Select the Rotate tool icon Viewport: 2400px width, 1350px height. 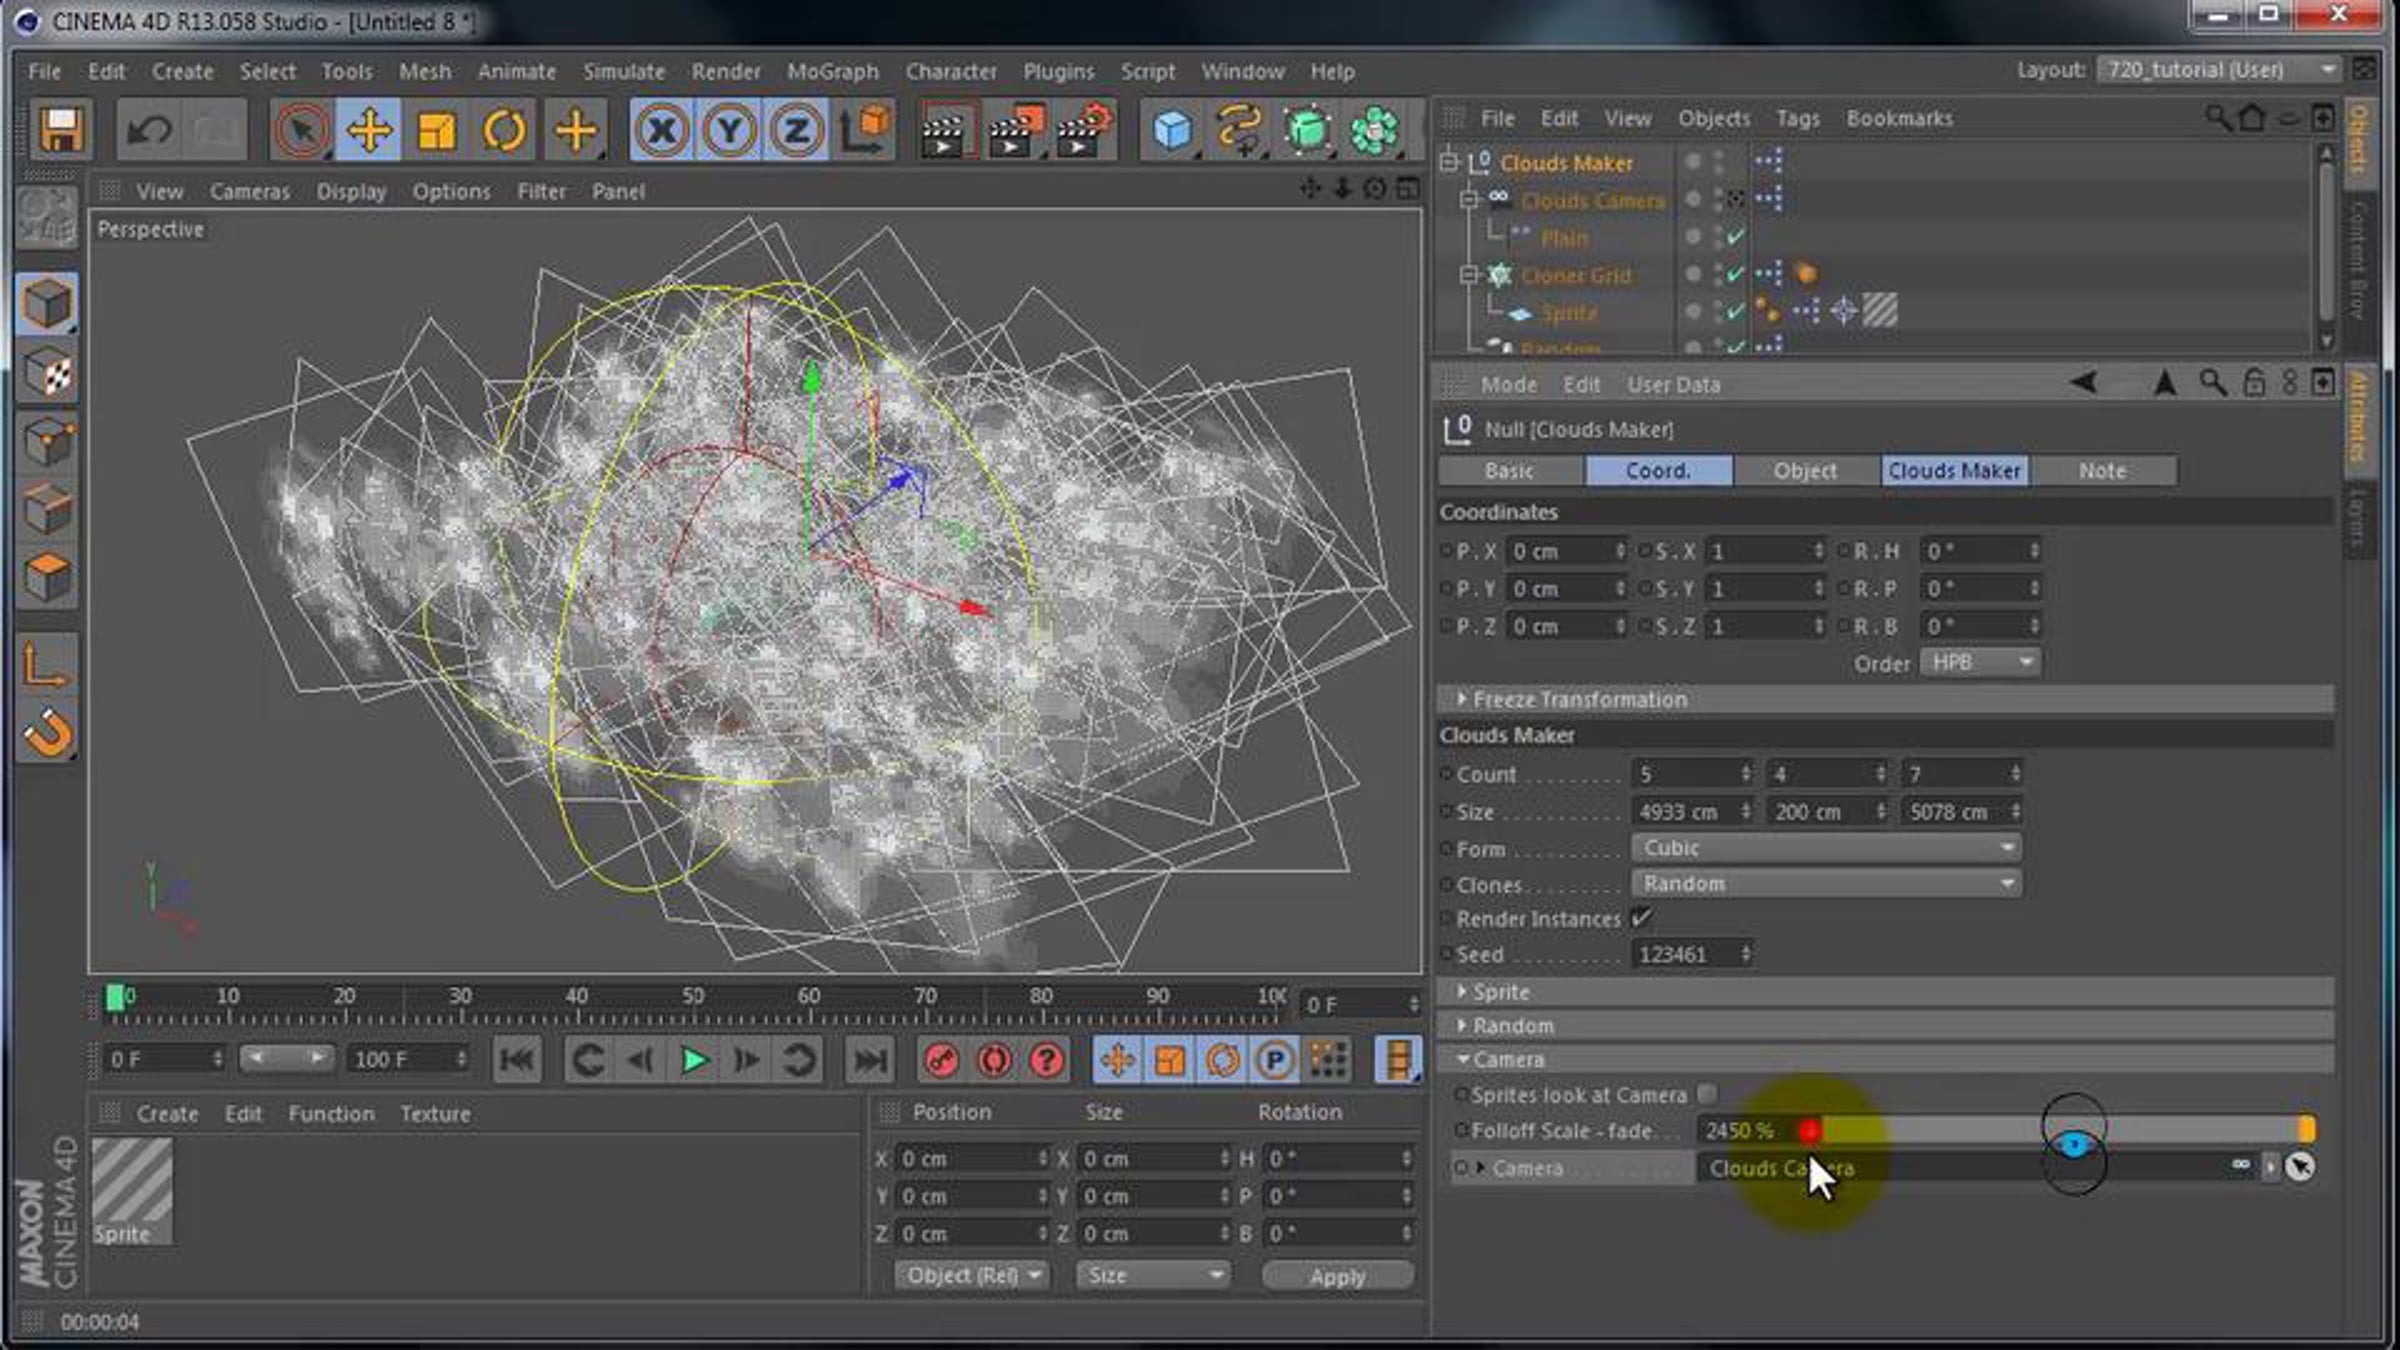coord(503,130)
